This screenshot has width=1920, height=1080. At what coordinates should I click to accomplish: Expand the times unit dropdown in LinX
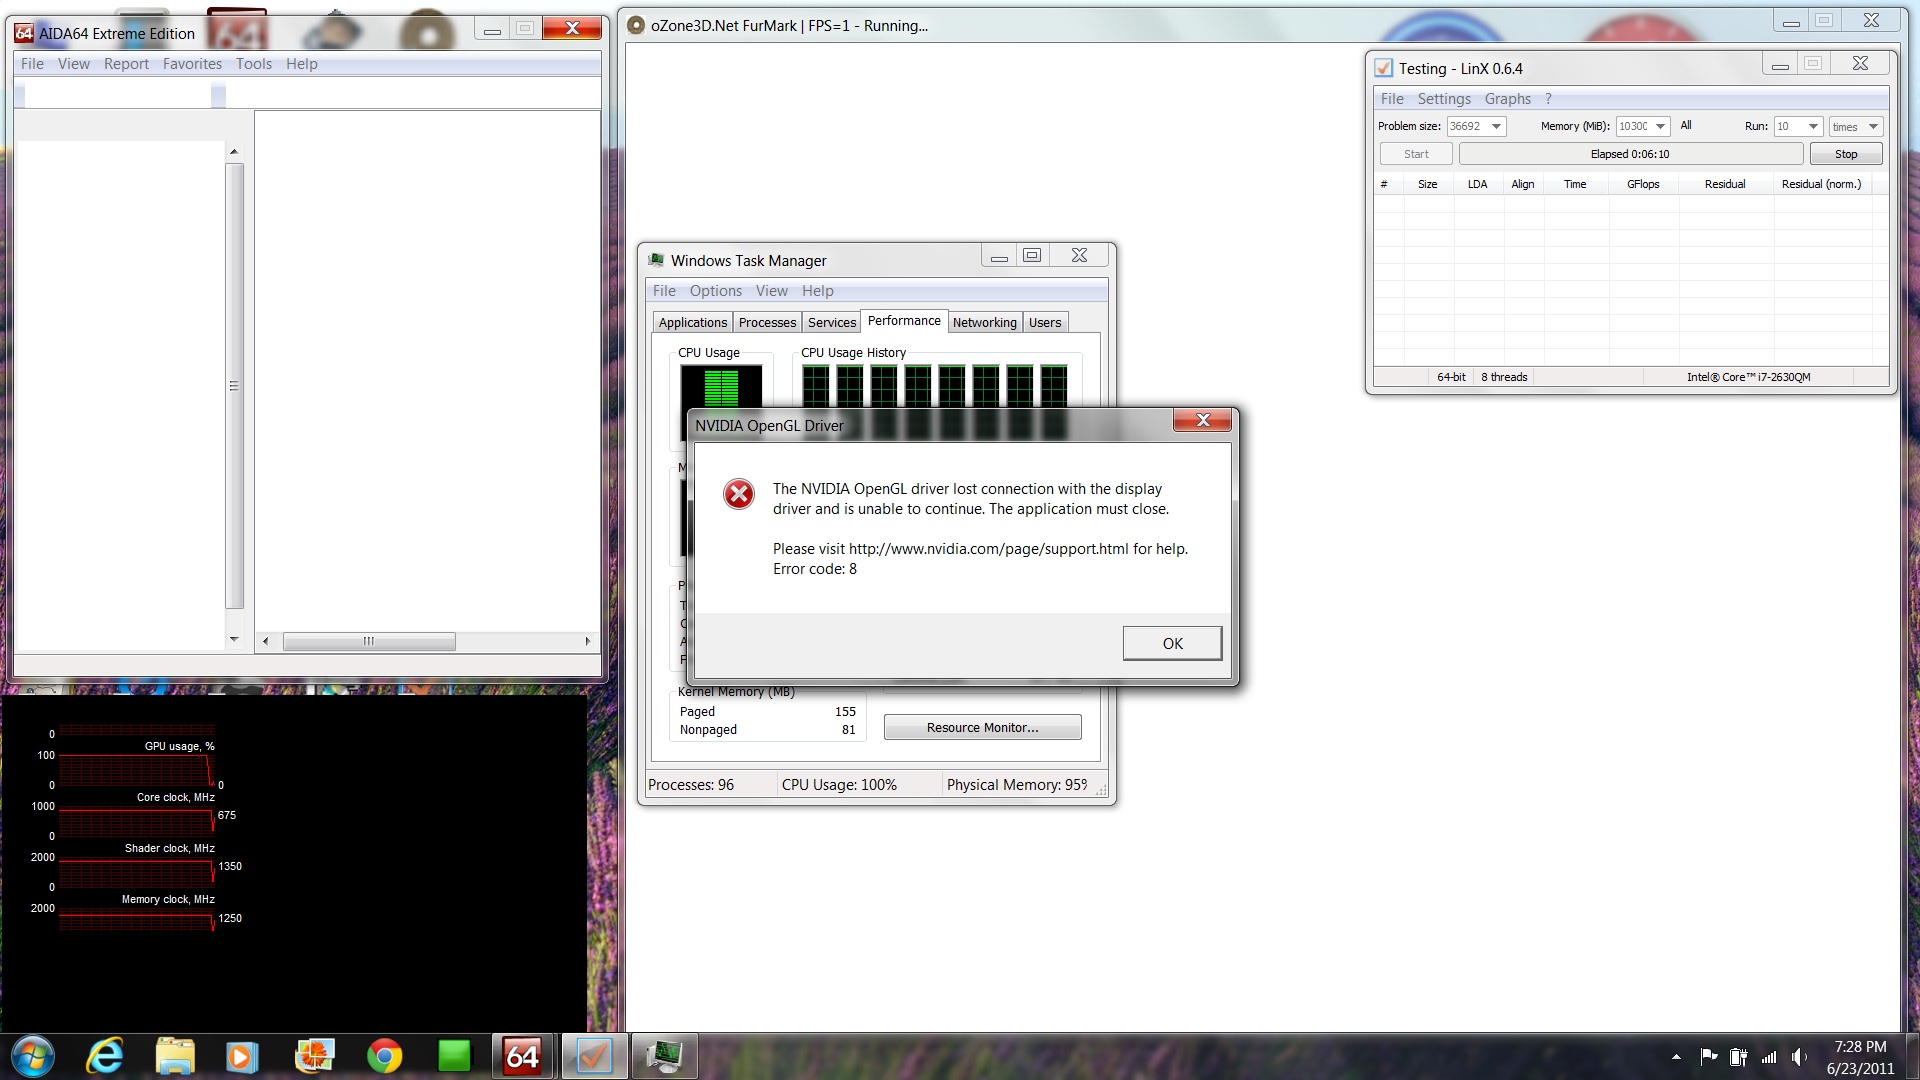pos(1873,126)
